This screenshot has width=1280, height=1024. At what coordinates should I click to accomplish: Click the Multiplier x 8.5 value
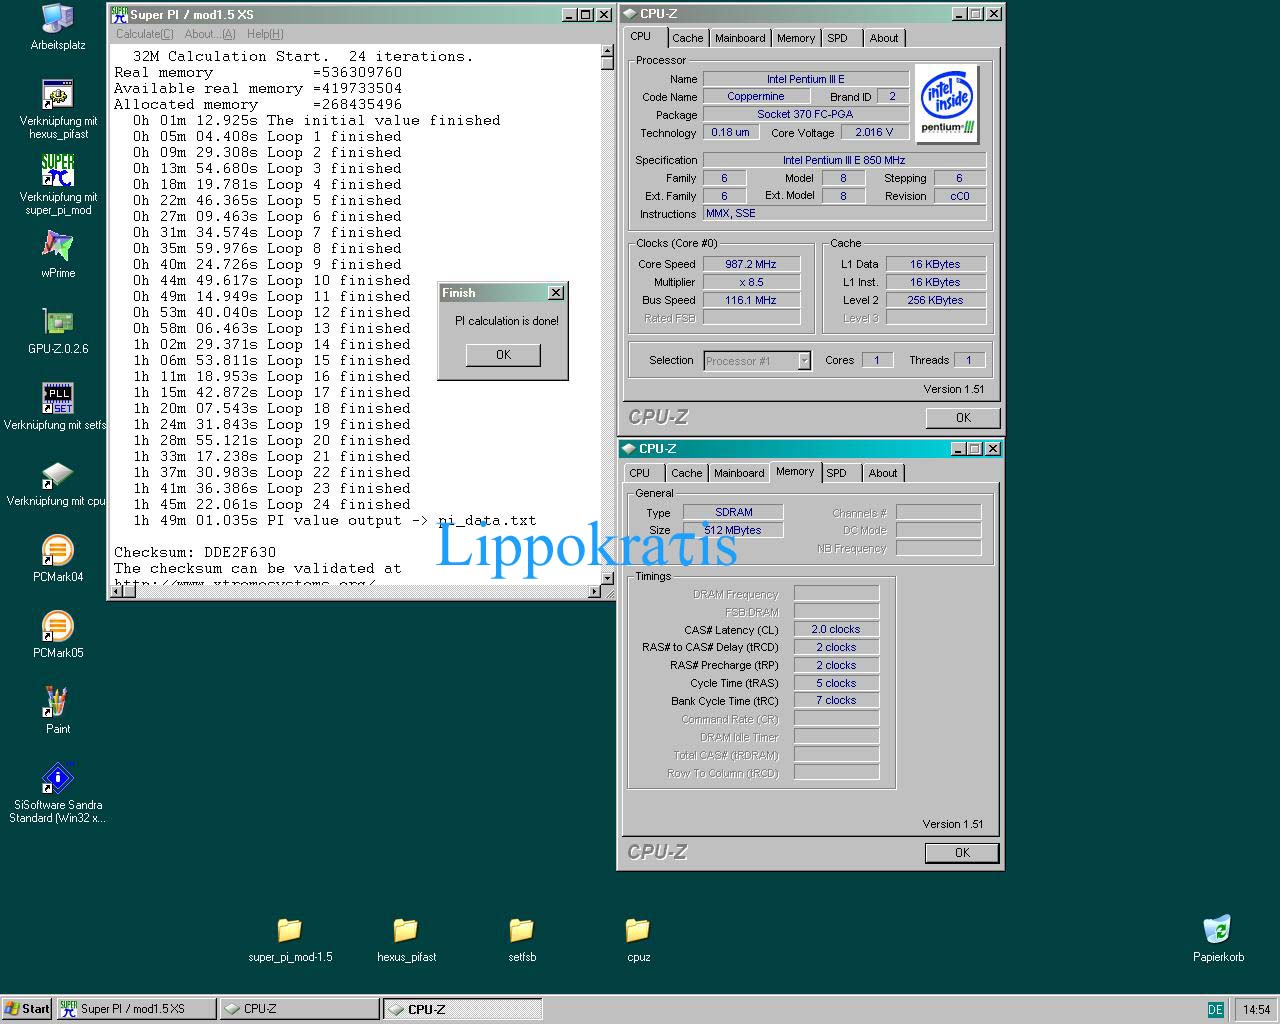point(751,282)
